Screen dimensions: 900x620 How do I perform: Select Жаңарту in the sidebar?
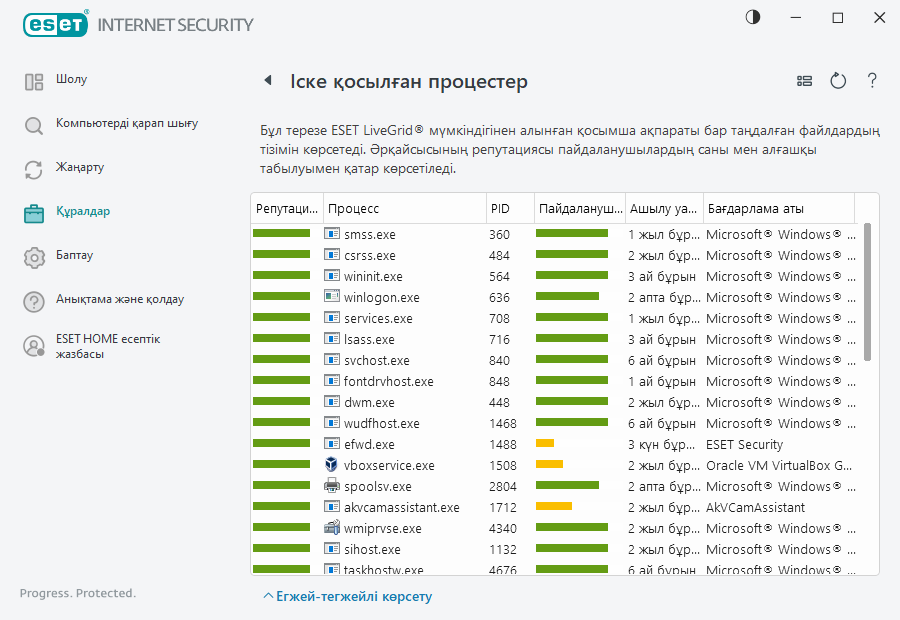pyautogui.click(x=80, y=167)
